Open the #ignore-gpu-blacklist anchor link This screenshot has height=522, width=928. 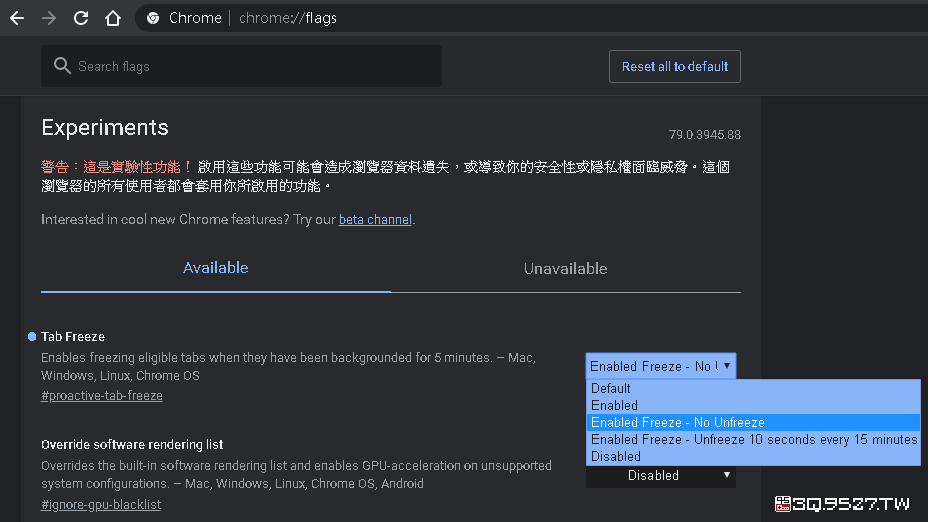(101, 504)
